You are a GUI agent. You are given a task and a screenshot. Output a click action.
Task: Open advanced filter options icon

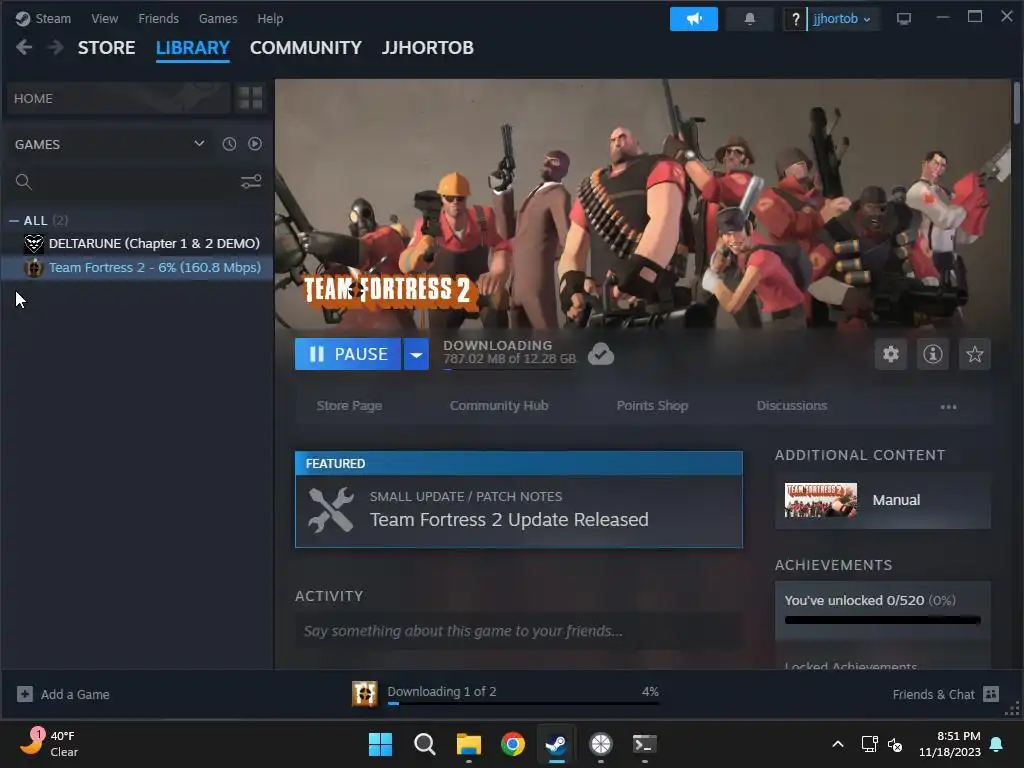[x=251, y=182]
